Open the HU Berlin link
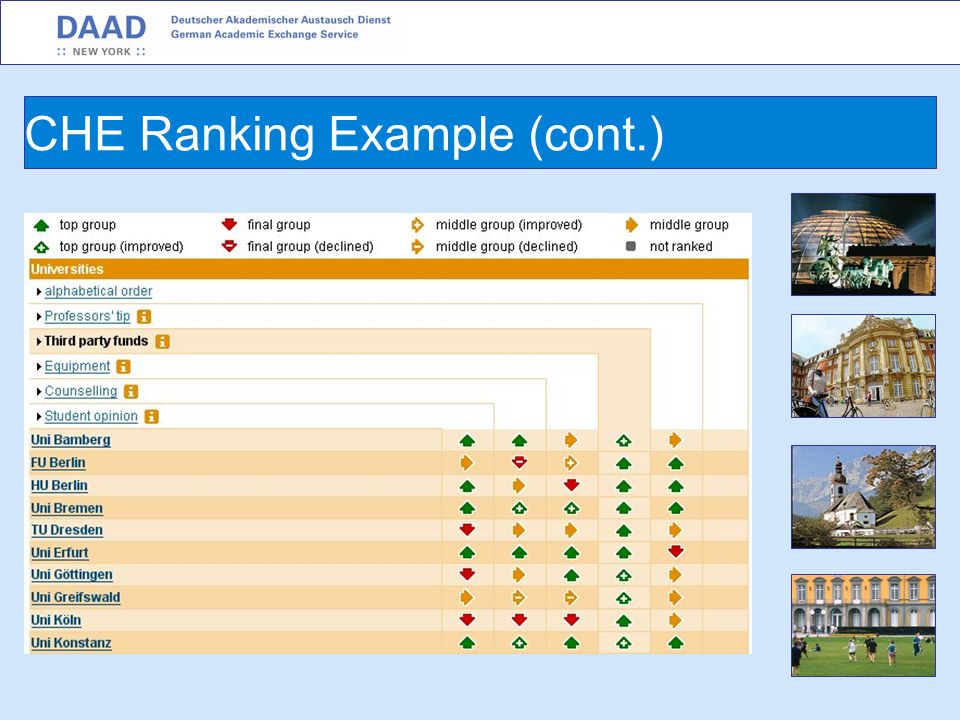This screenshot has width=960, height=720. (59, 486)
